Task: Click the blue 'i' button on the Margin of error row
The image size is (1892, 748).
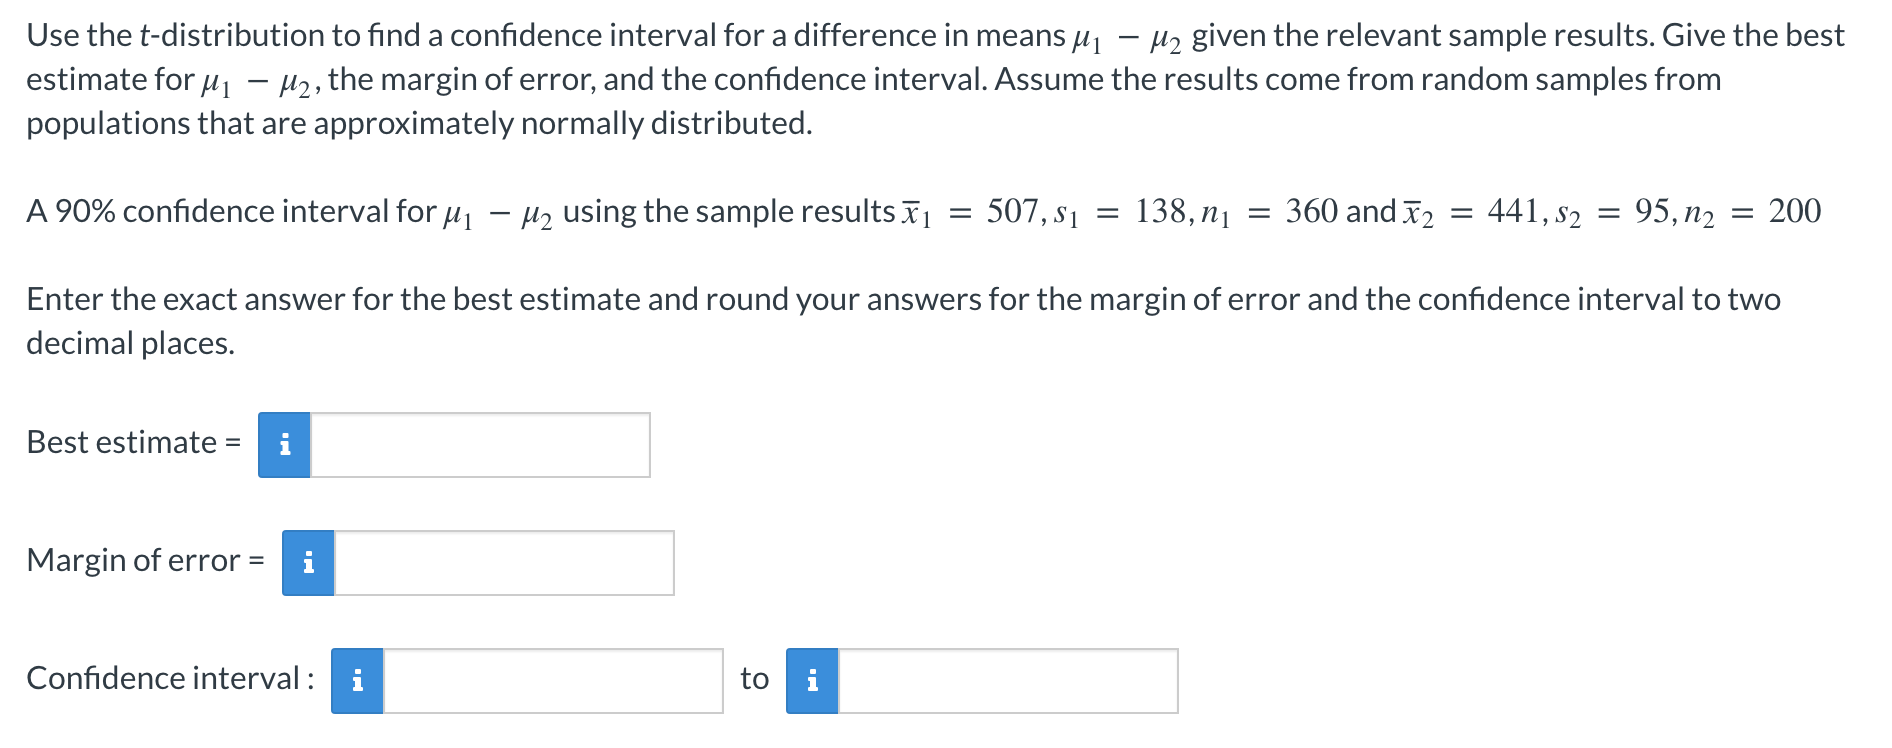Action: tap(309, 565)
